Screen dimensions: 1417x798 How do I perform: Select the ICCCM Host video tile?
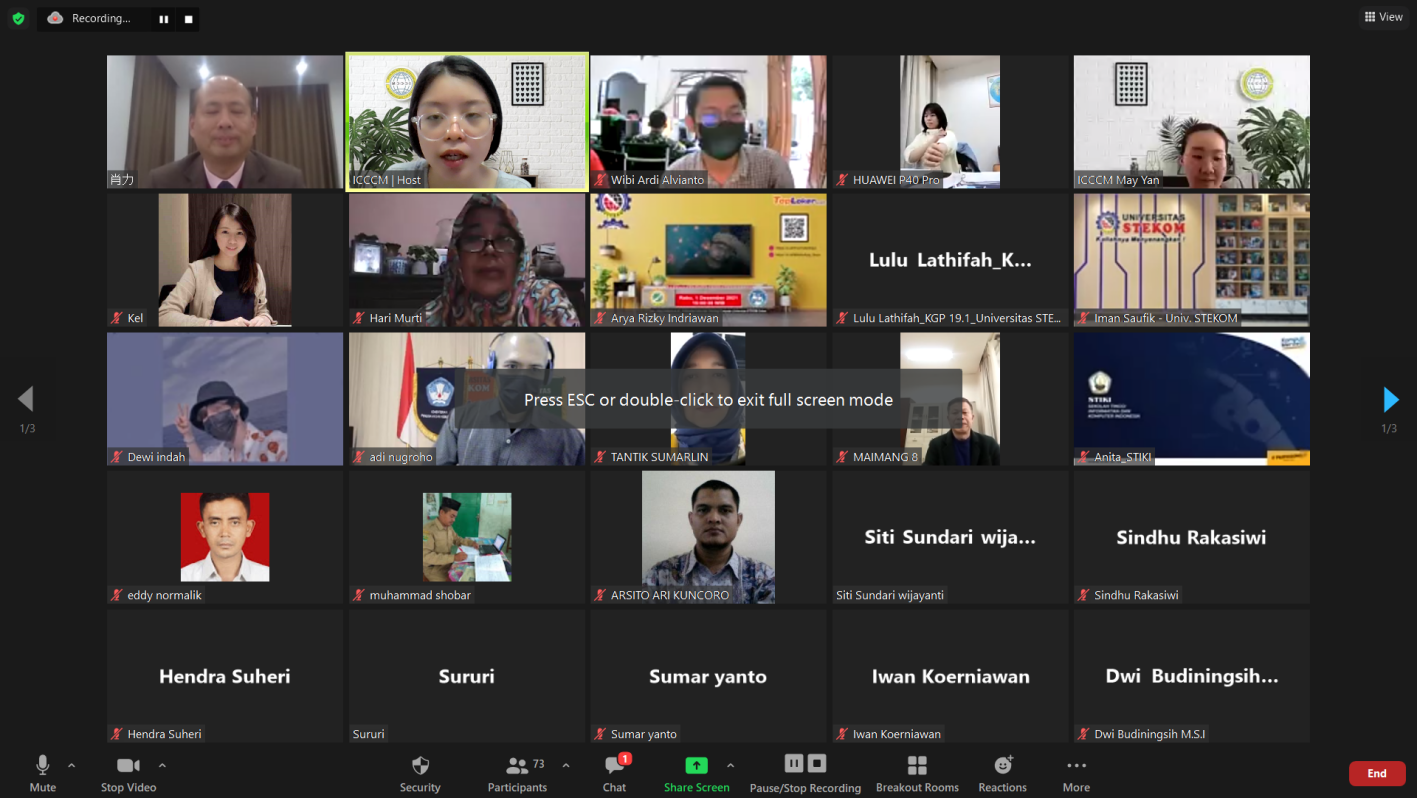coord(467,121)
